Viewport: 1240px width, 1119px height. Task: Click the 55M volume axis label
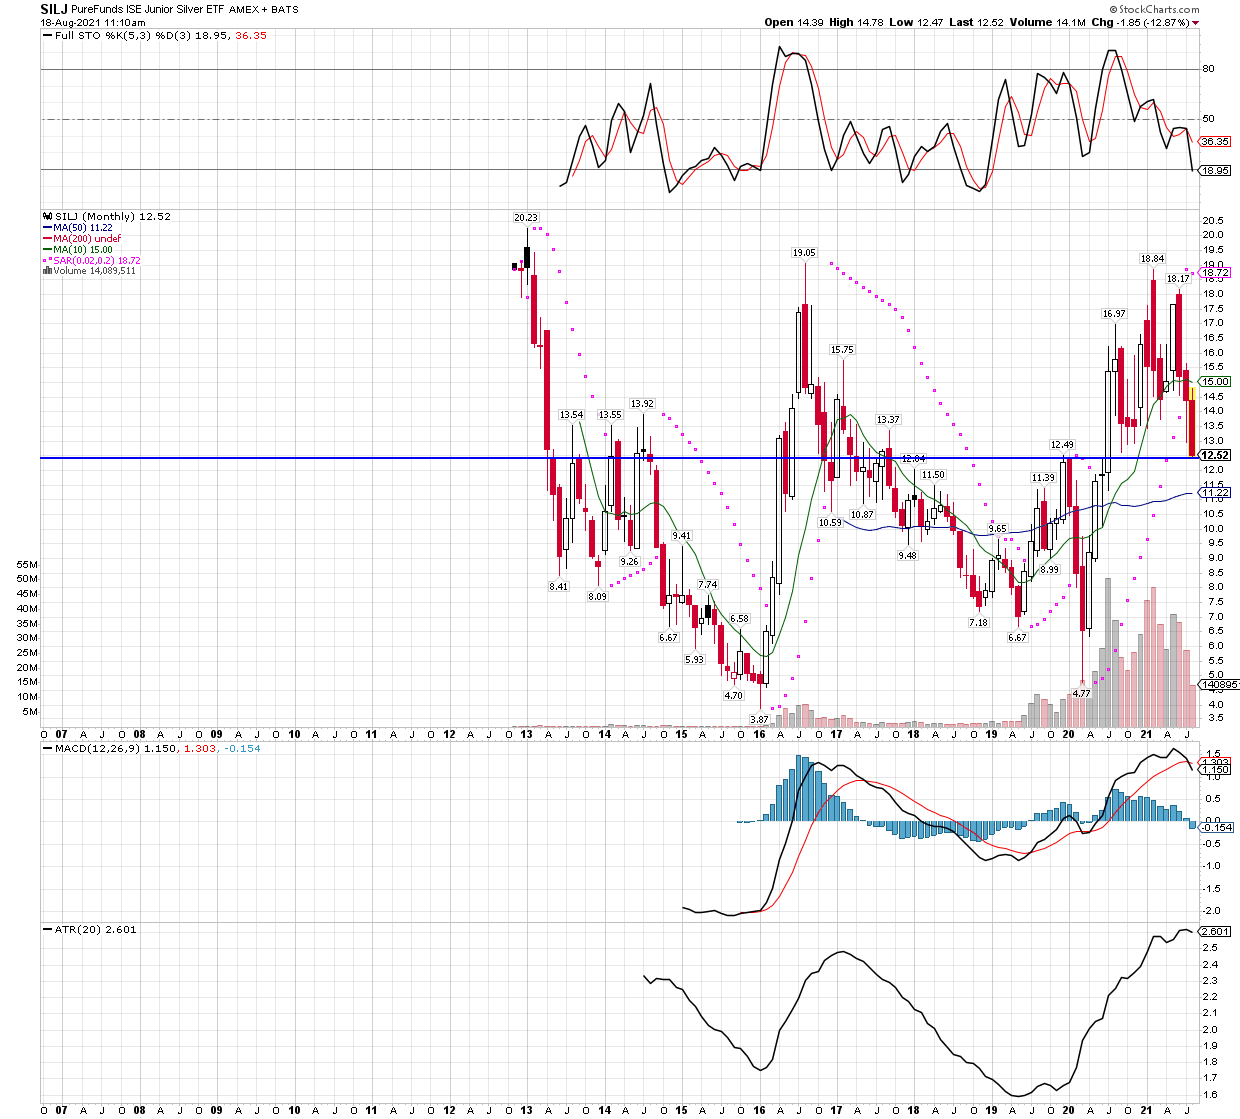pos(27,564)
